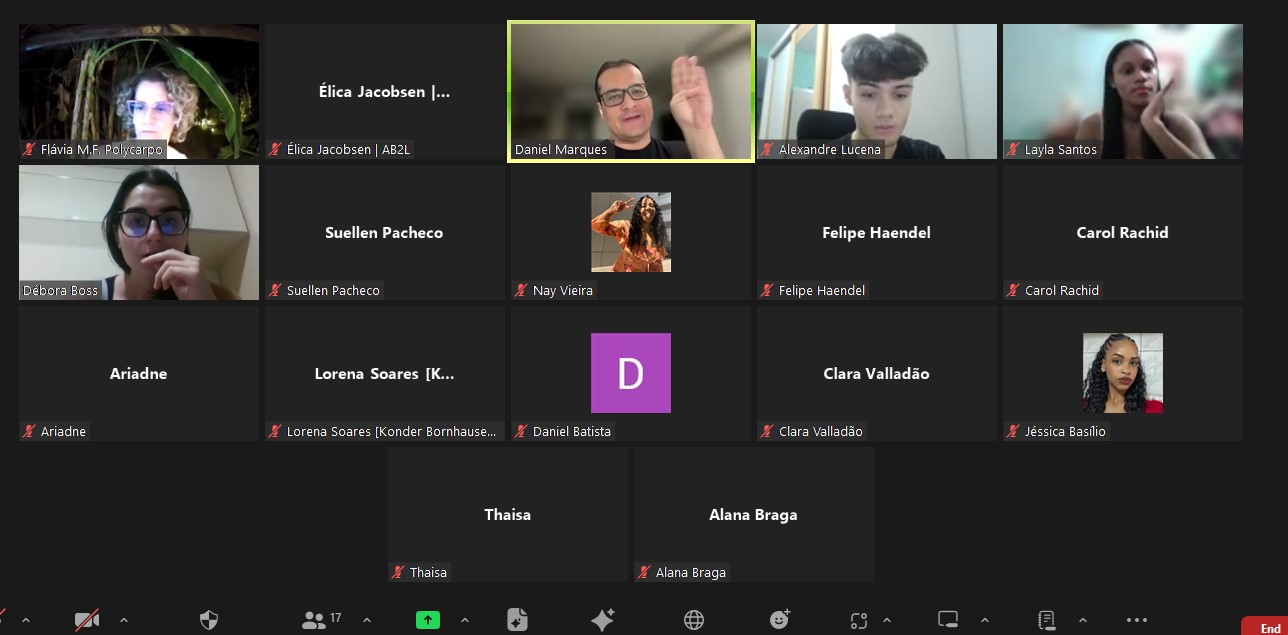Viewport: 1288px width, 635px height.
Task: Click muted mic icon beside Ariadne label
Action: (x=29, y=432)
